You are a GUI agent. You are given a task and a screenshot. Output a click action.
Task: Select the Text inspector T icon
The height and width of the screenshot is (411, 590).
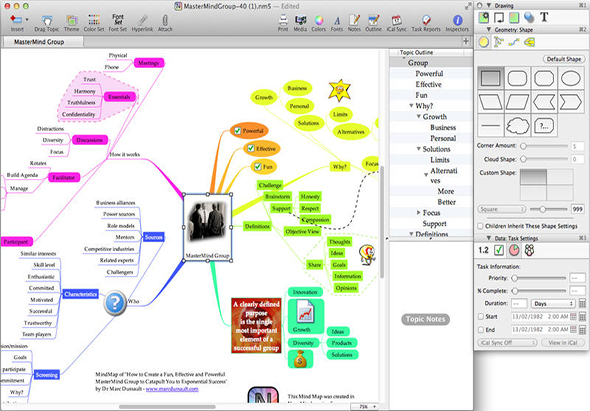click(x=544, y=17)
